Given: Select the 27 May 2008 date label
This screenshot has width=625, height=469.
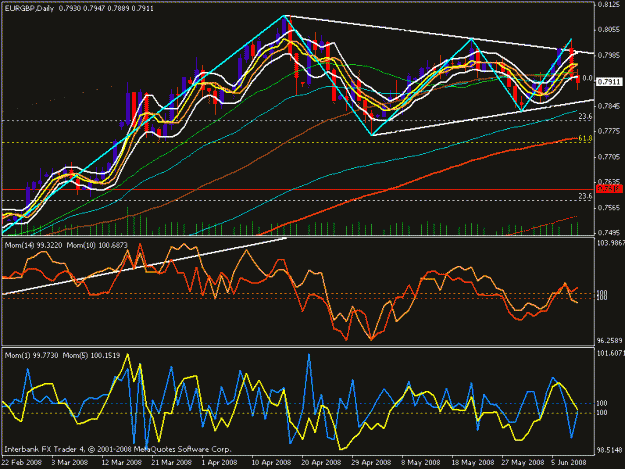Looking at the screenshot, I should coord(523,462).
